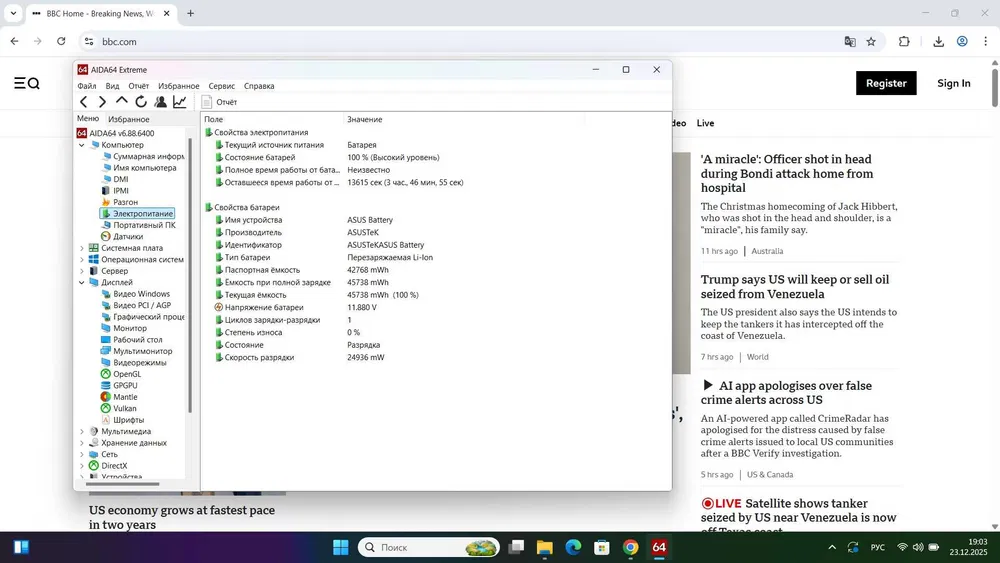Open the Избранное menu in menu bar
The height and width of the screenshot is (563, 1000).
click(x=179, y=86)
